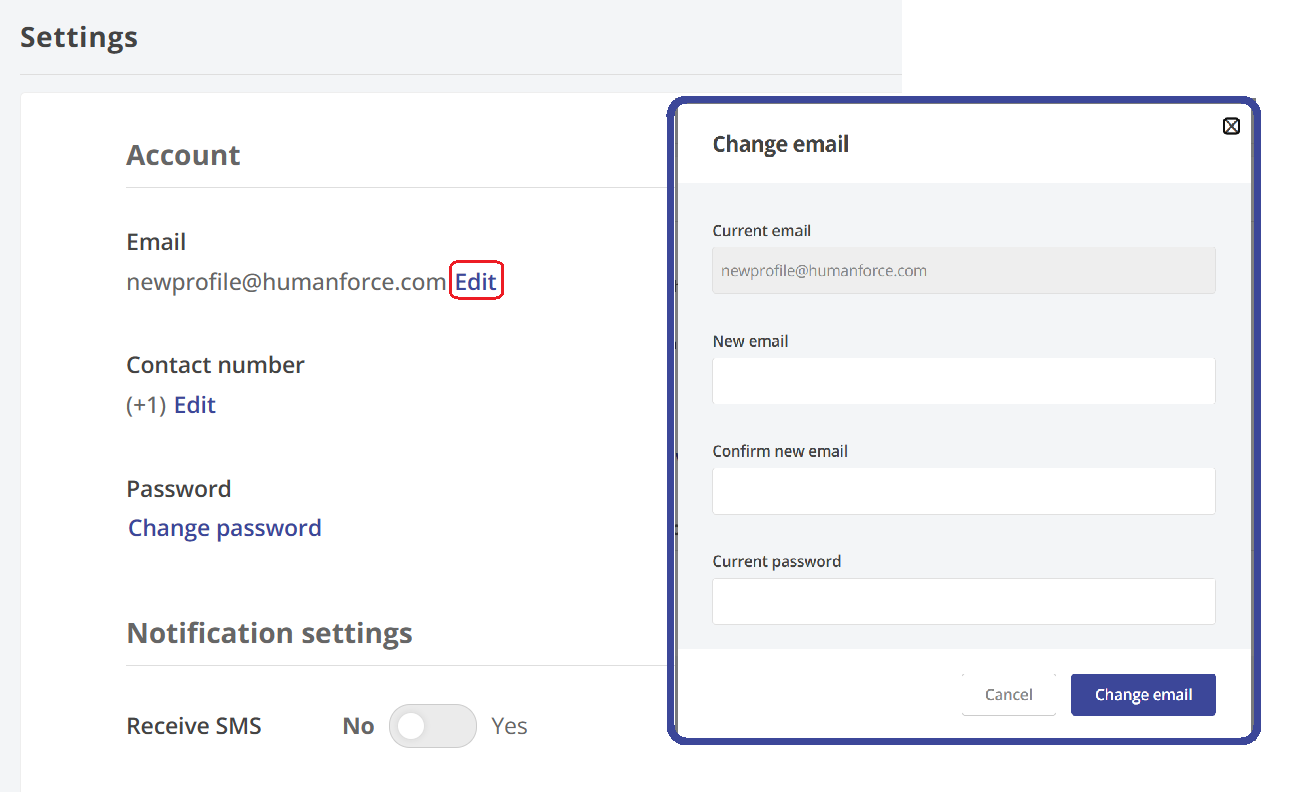
Task: Click the Change email dialog title
Action: coord(780,144)
